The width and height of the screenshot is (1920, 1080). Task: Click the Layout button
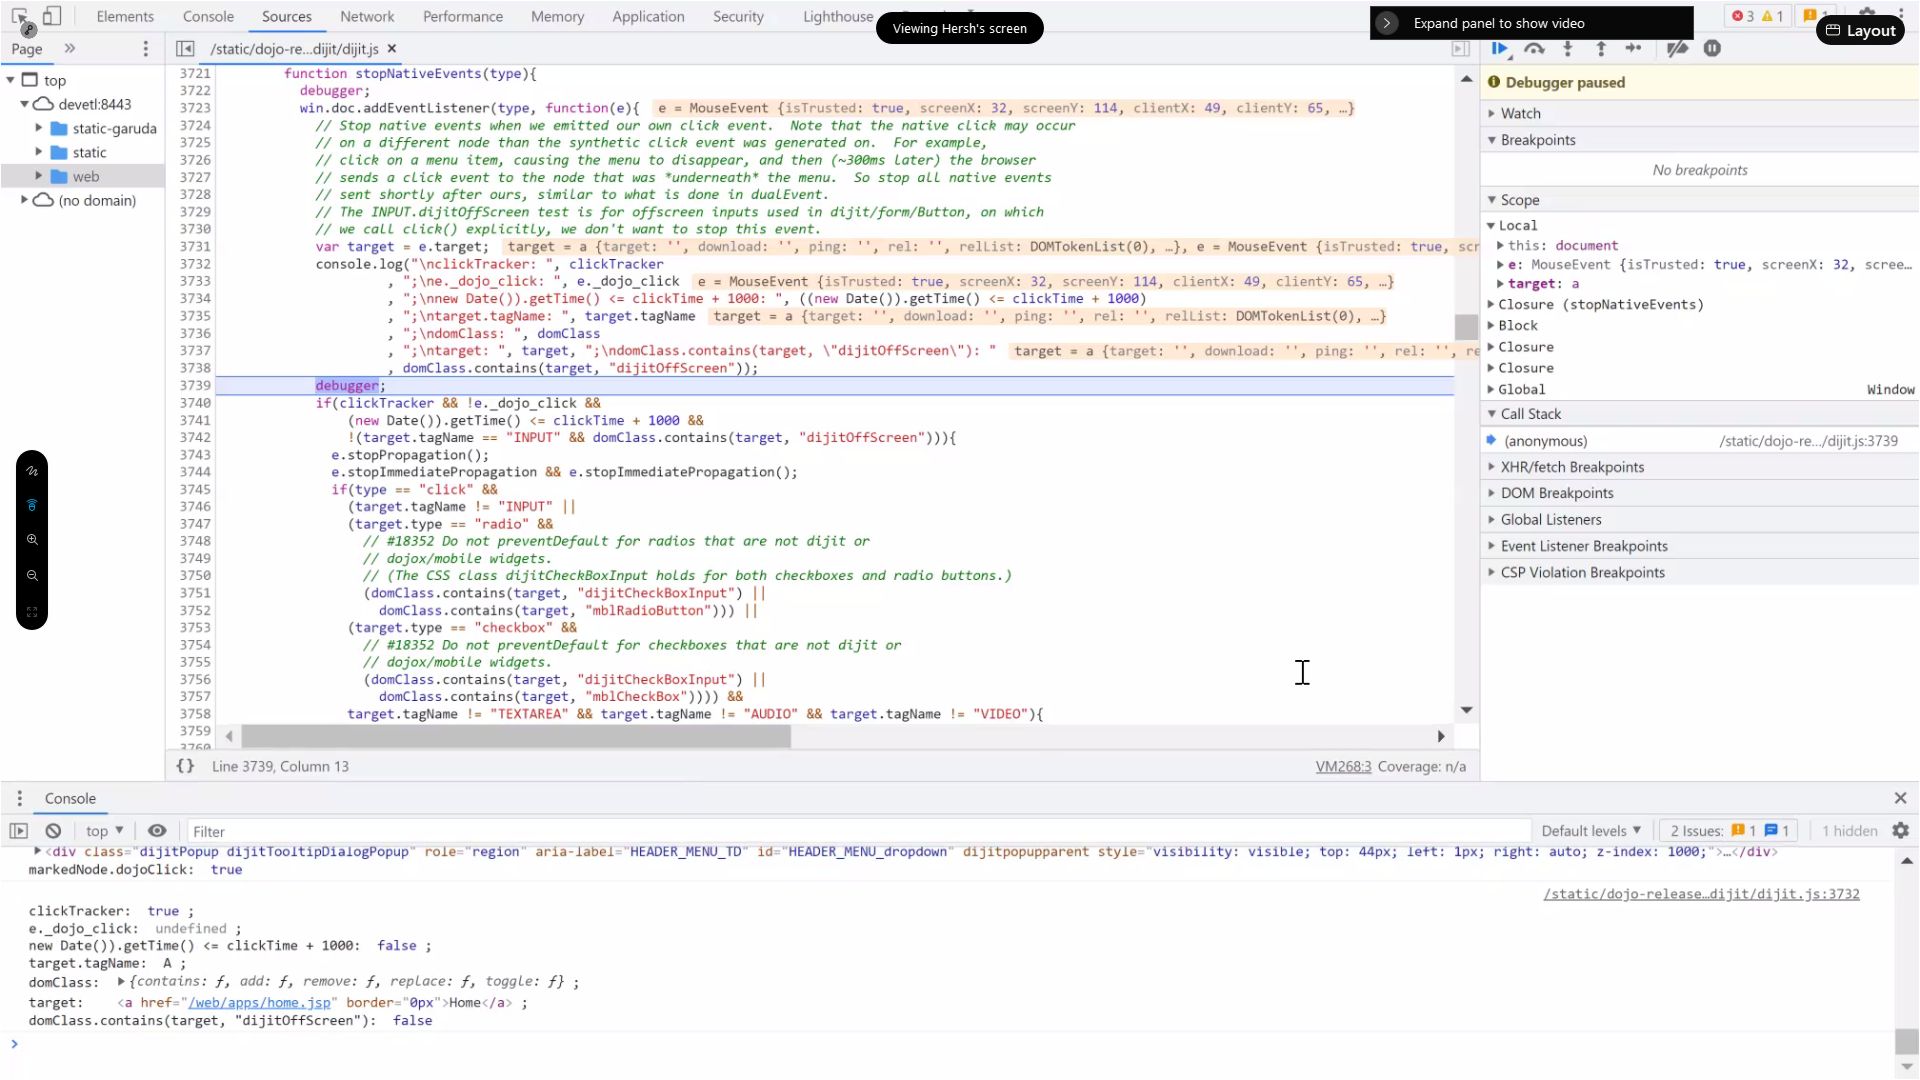click(1860, 30)
